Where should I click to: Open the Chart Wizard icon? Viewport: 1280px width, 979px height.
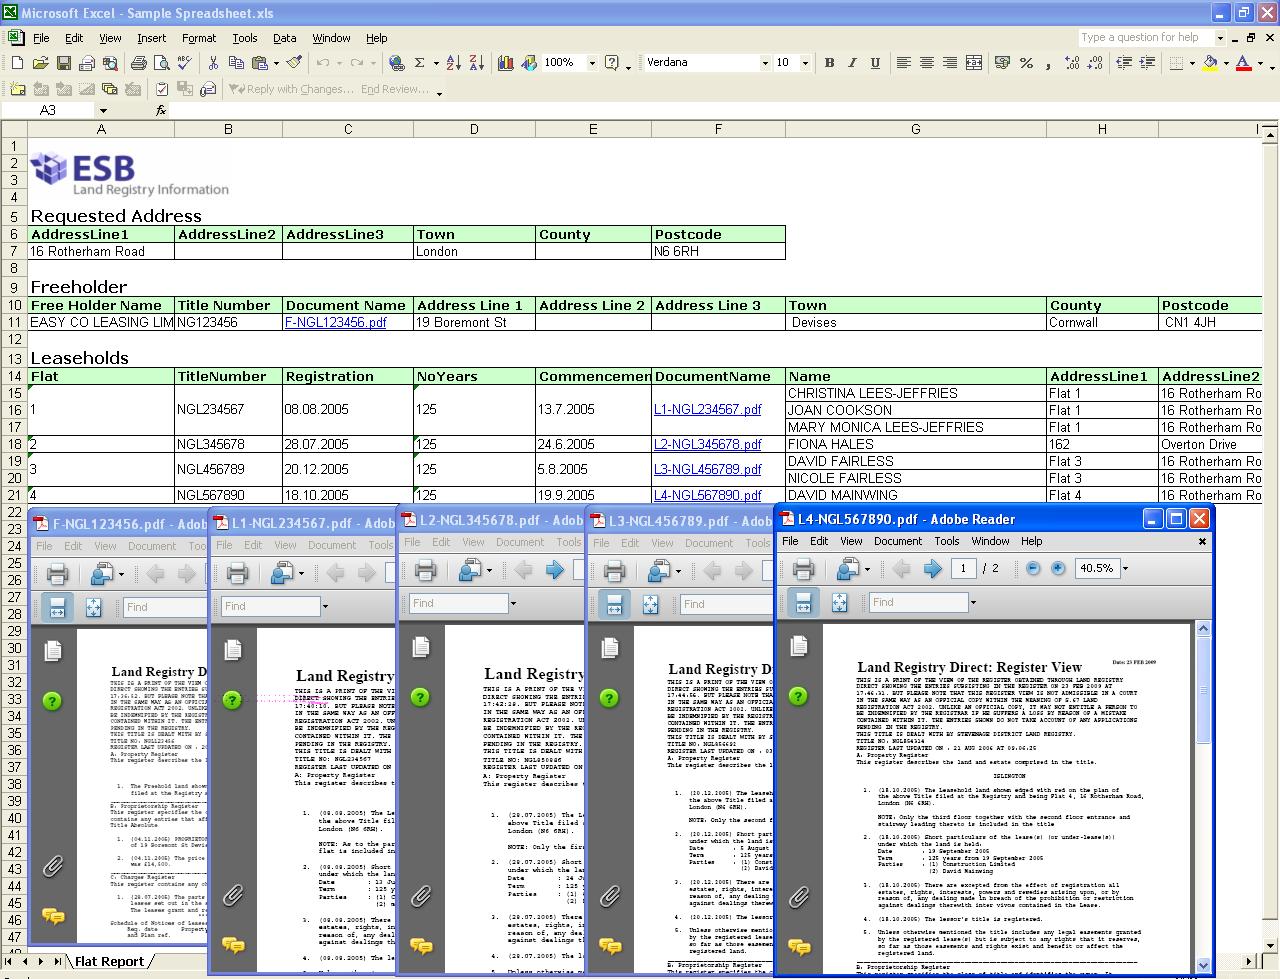[x=506, y=63]
